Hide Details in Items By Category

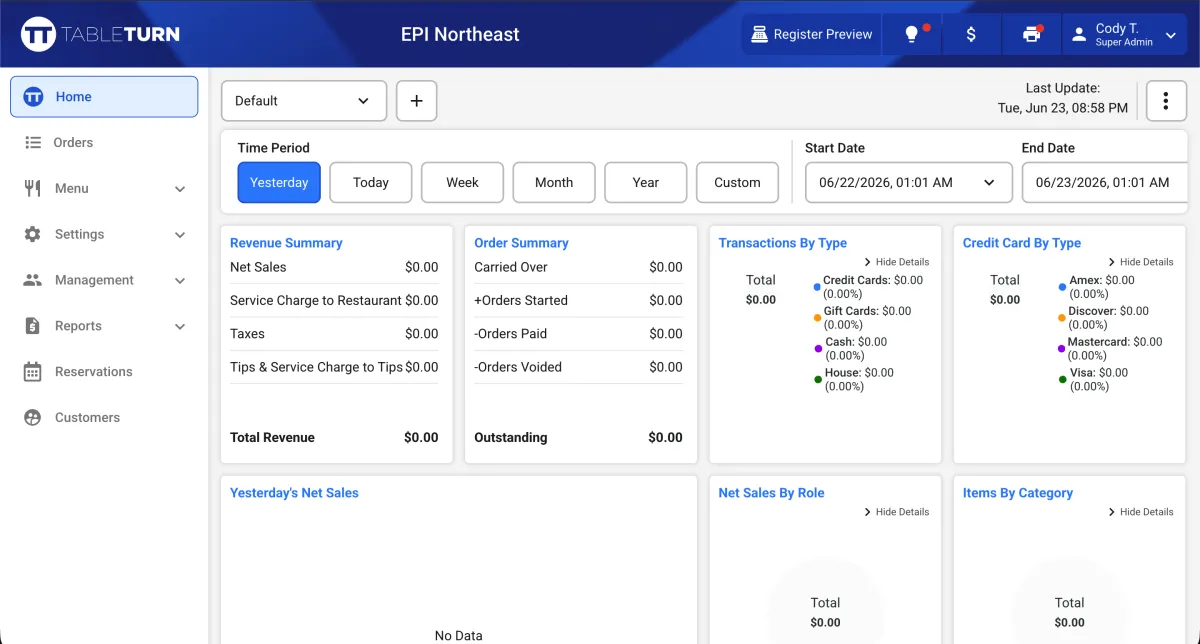(1140, 512)
